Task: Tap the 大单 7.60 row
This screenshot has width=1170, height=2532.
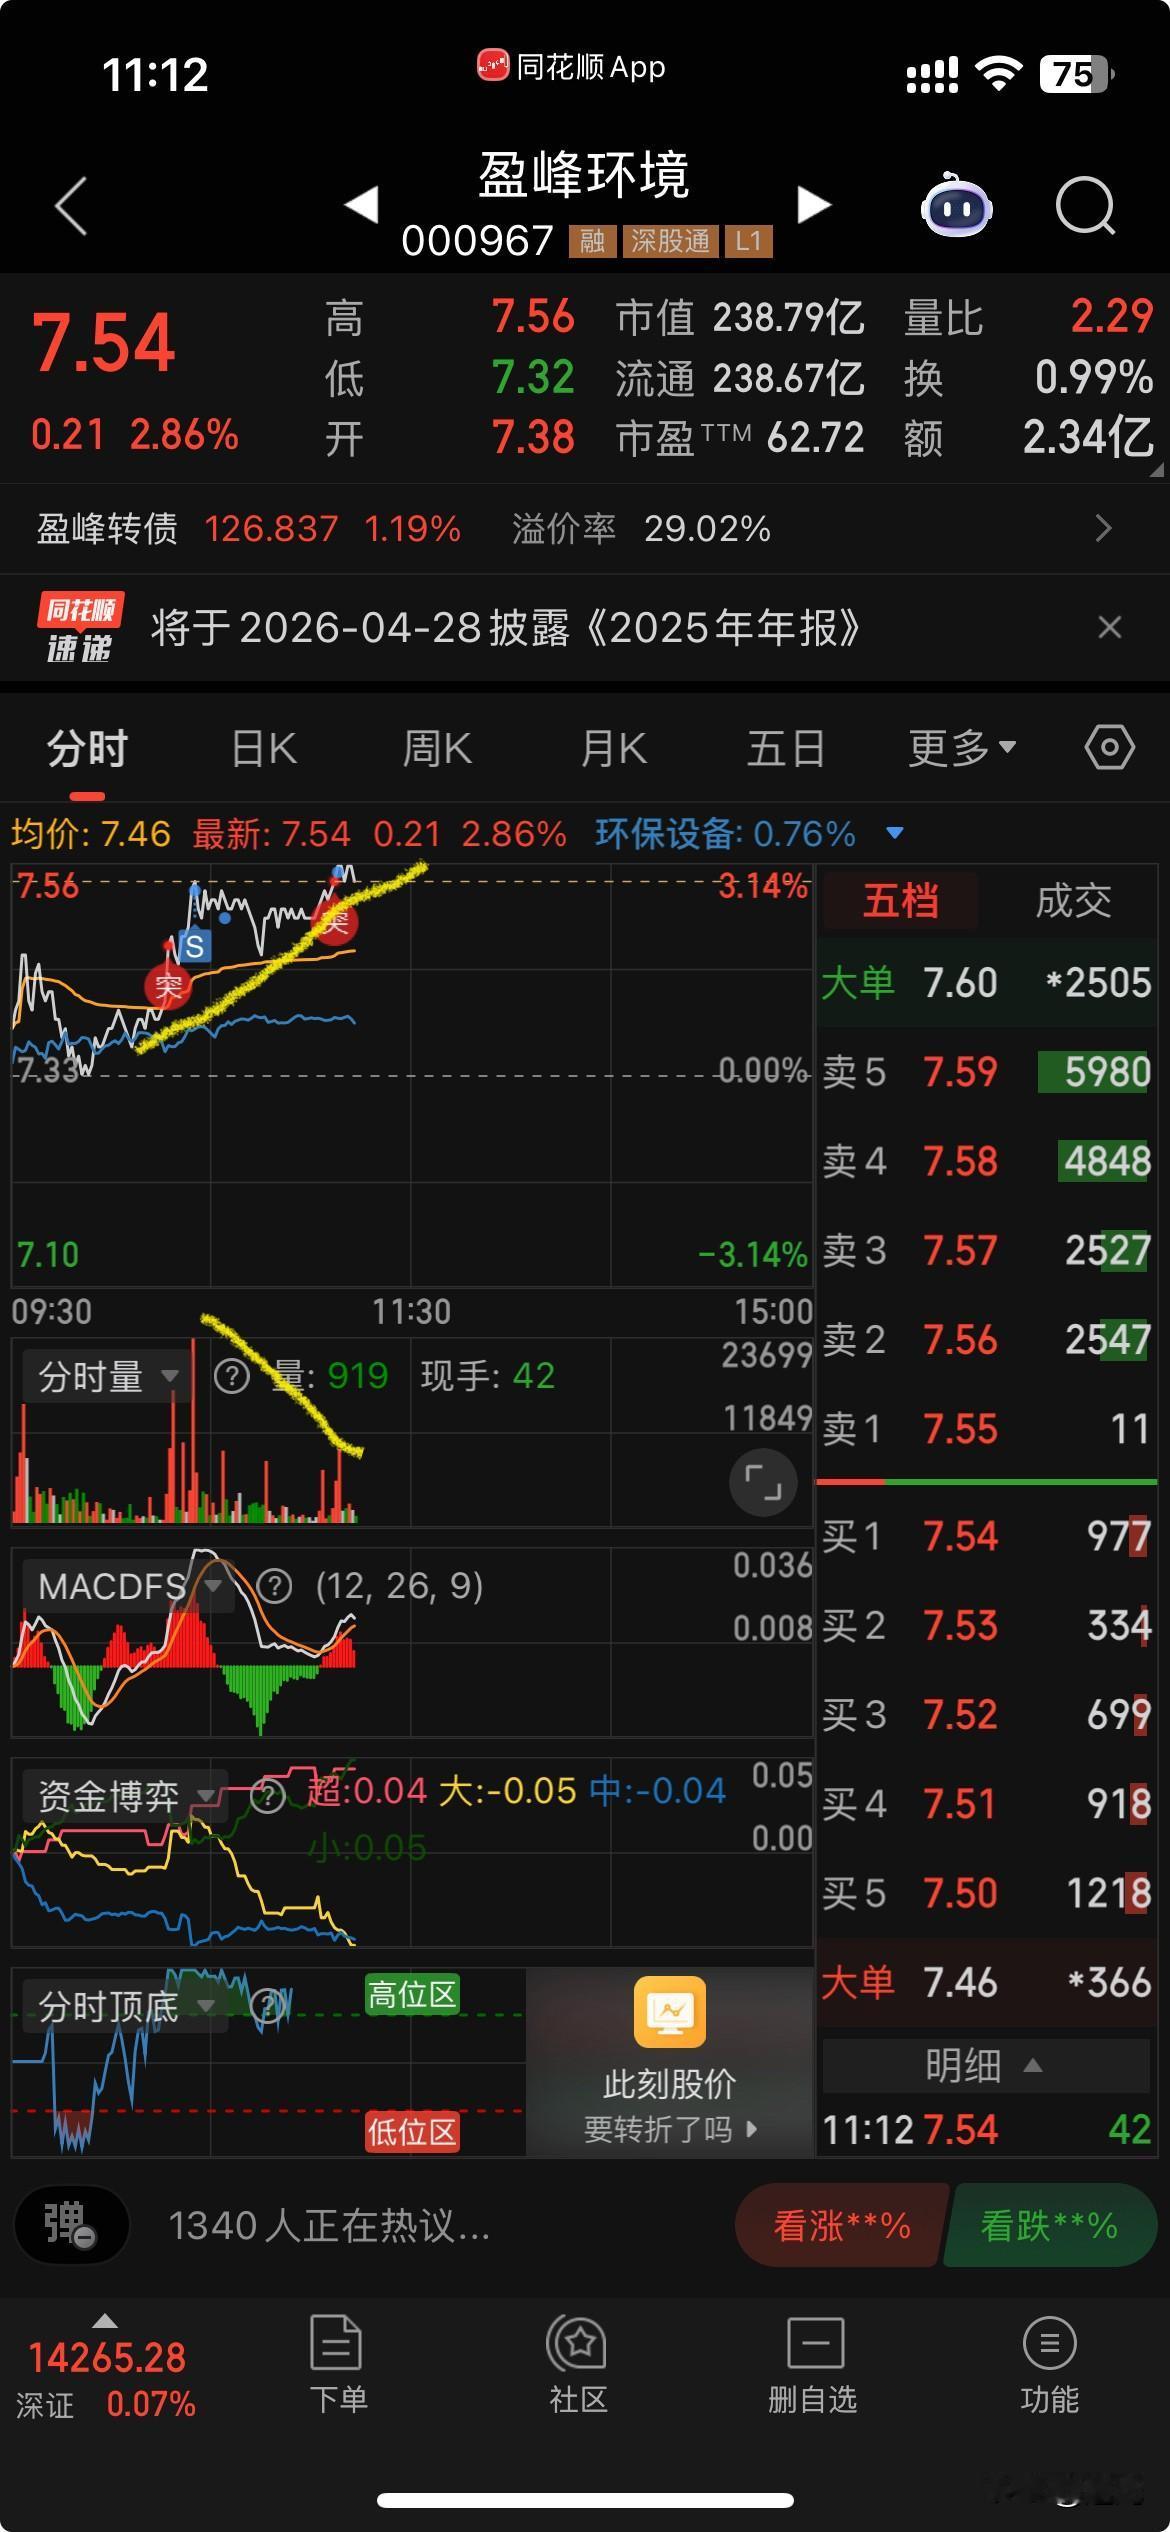Action: (986, 983)
